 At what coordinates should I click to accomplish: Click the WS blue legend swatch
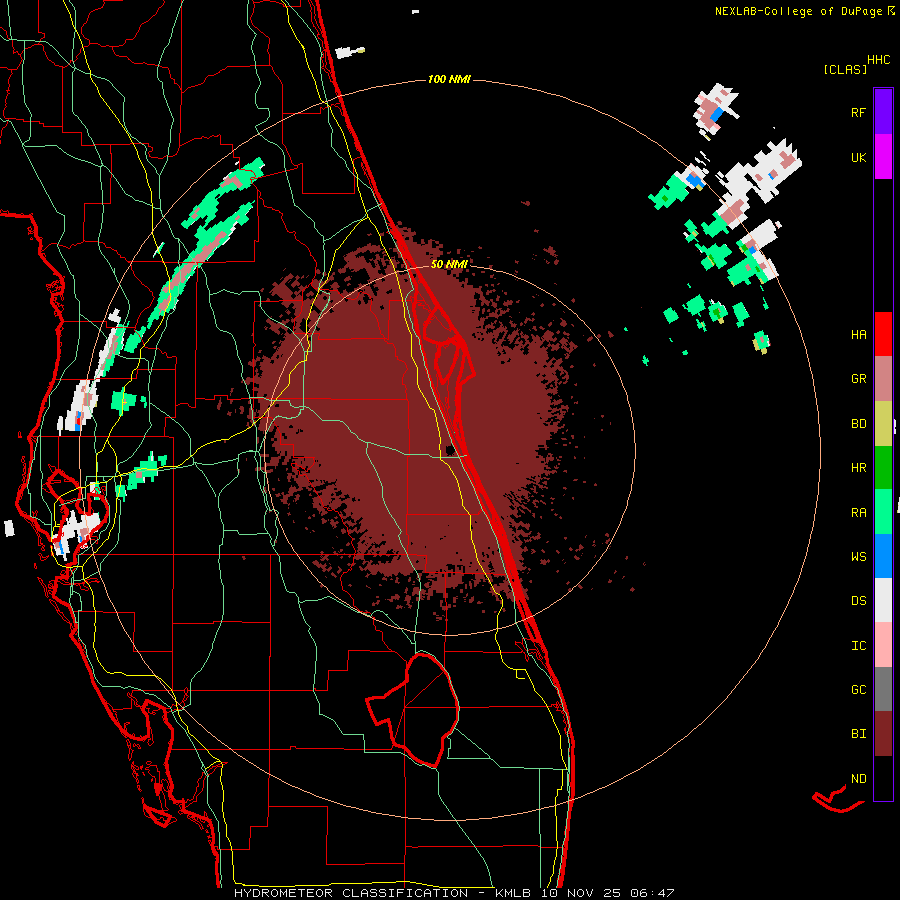pos(883,556)
